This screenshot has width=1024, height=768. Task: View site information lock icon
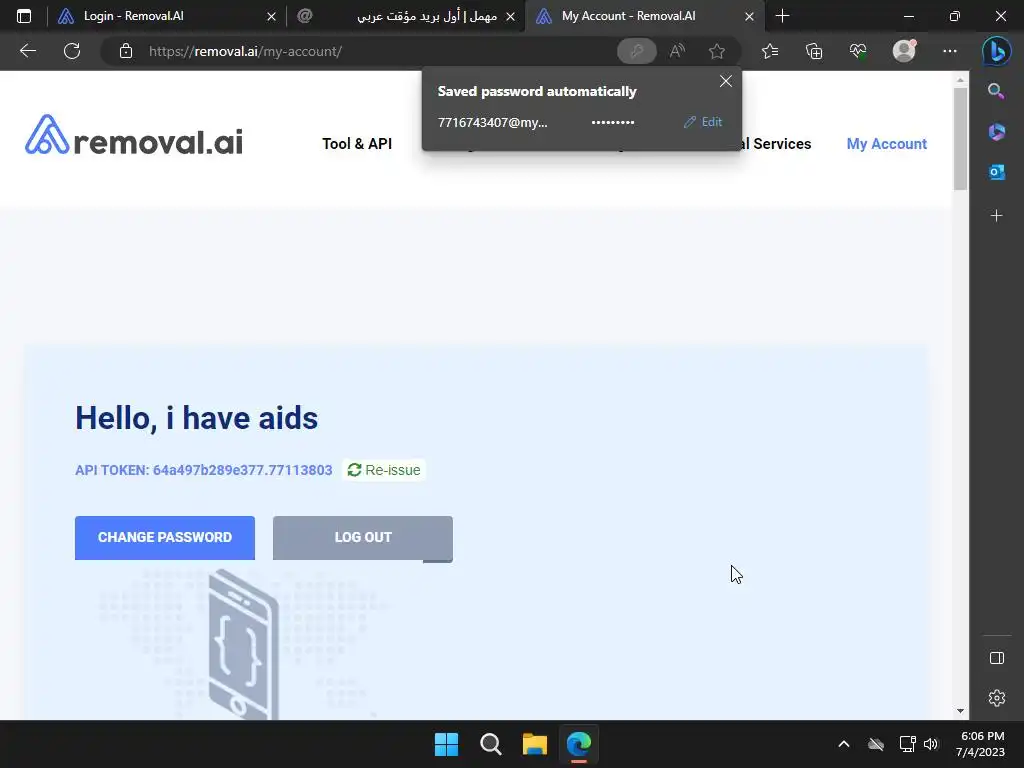(126, 51)
